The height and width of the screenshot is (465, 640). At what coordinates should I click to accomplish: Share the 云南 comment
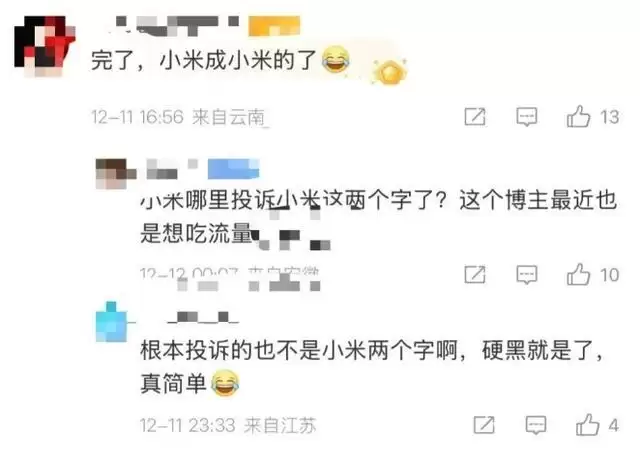click(475, 117)
